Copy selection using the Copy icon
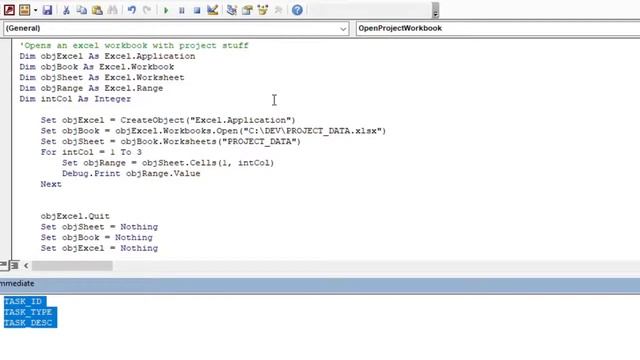 coord(82,10)
